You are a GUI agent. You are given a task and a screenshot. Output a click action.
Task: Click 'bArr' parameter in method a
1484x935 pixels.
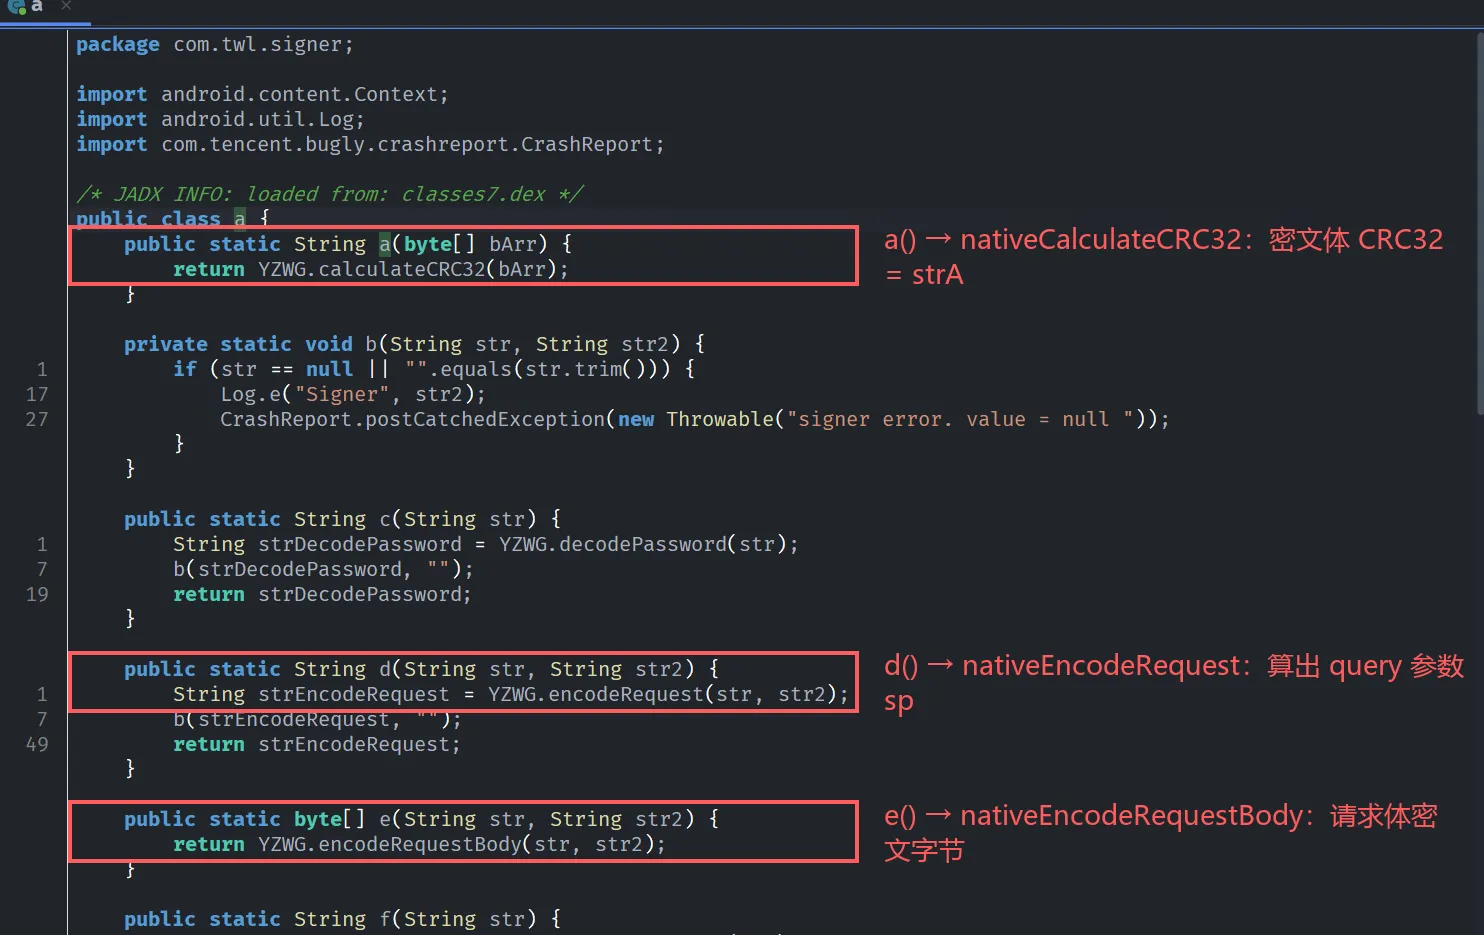(512, 244)
